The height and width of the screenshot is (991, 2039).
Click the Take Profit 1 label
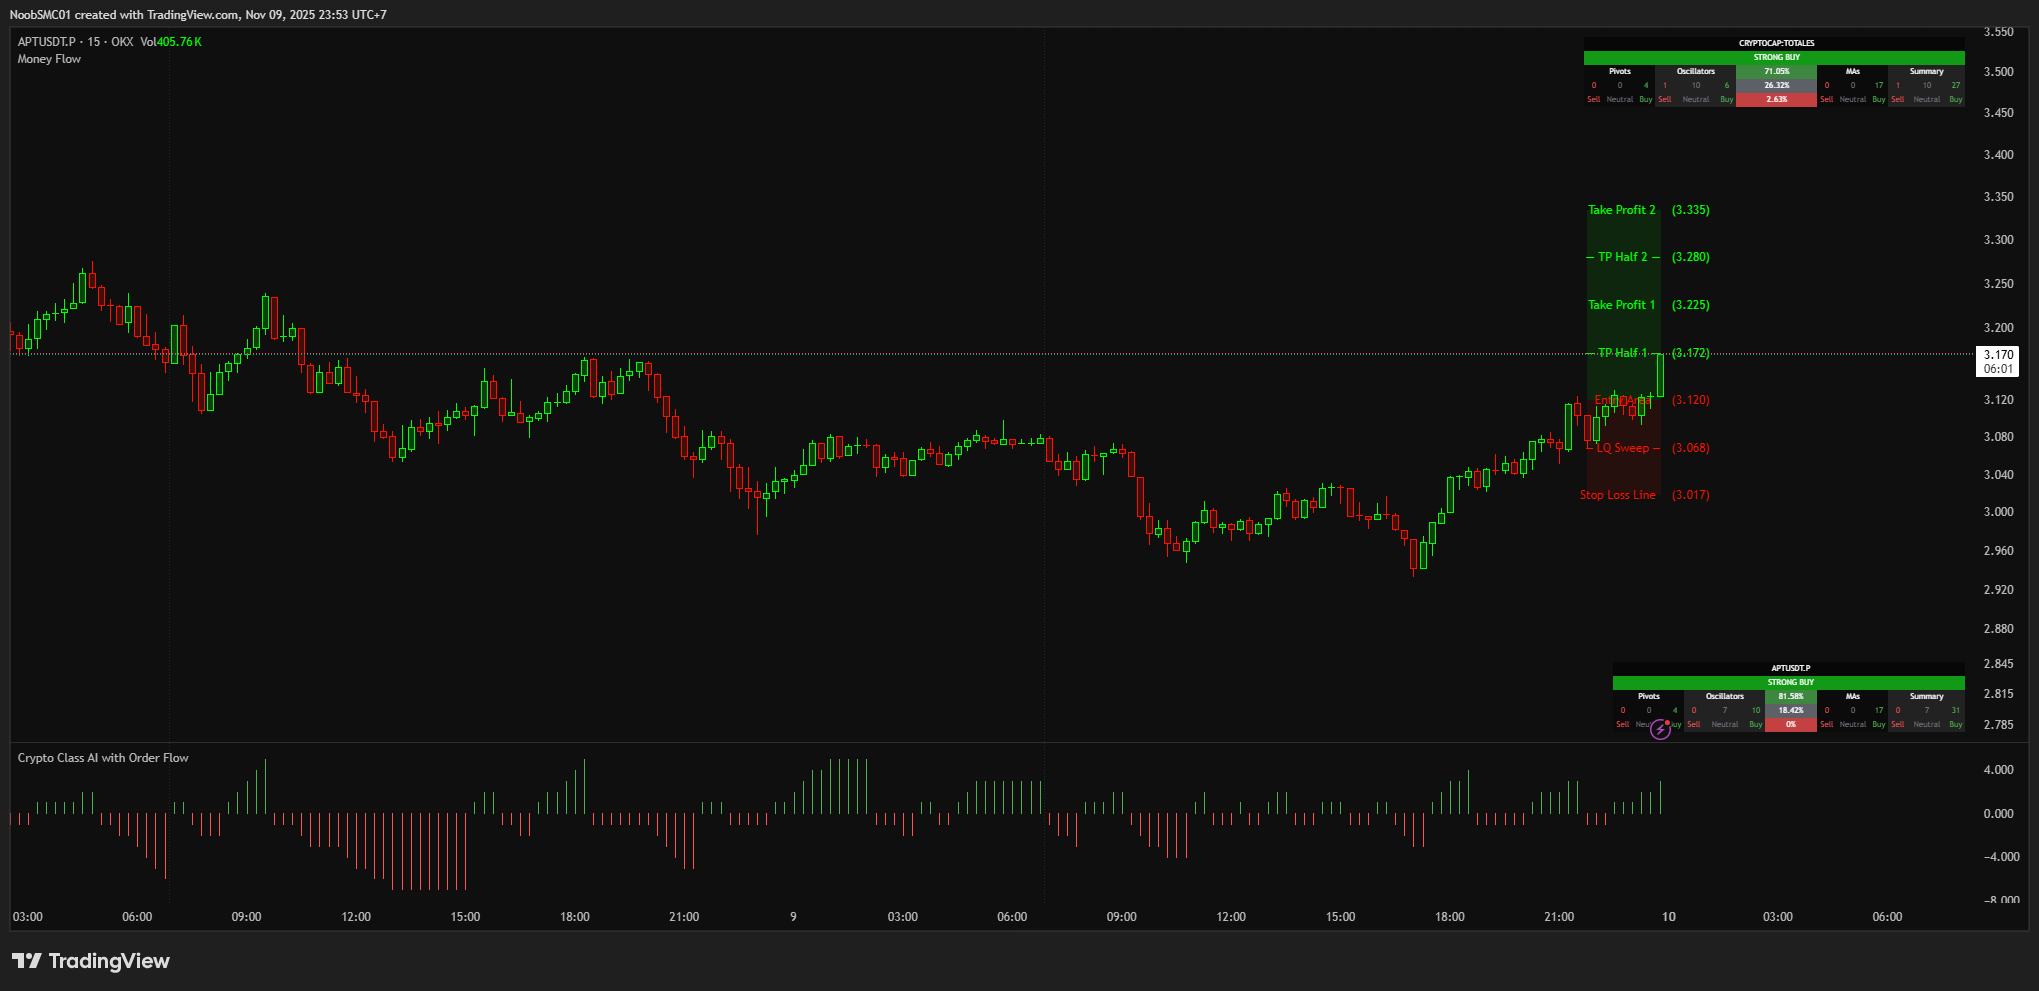[1621, 305]
